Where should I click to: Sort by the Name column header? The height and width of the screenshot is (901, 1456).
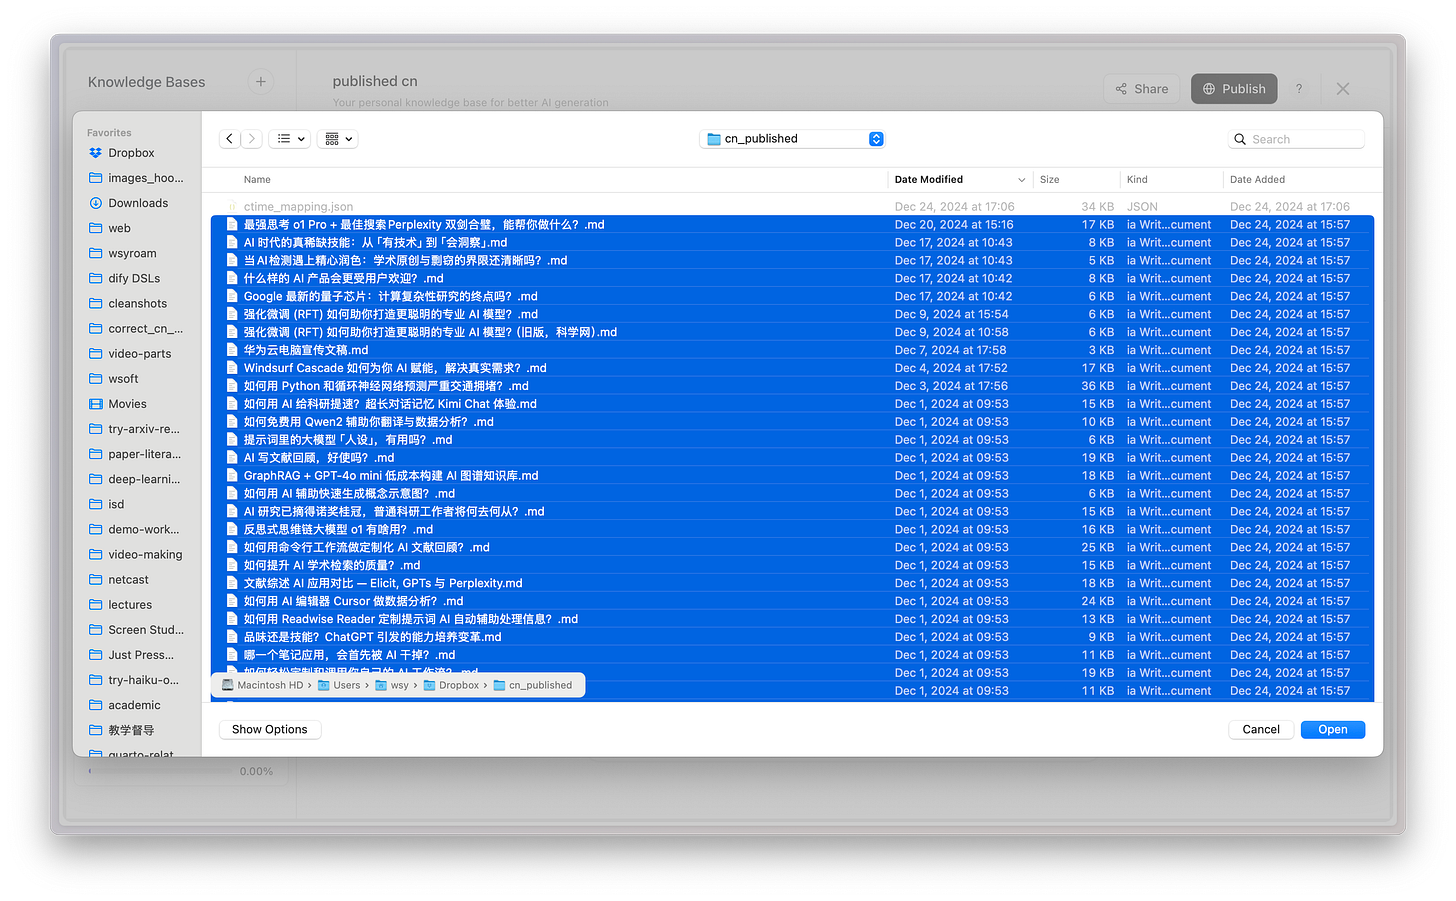click(257, 180)
